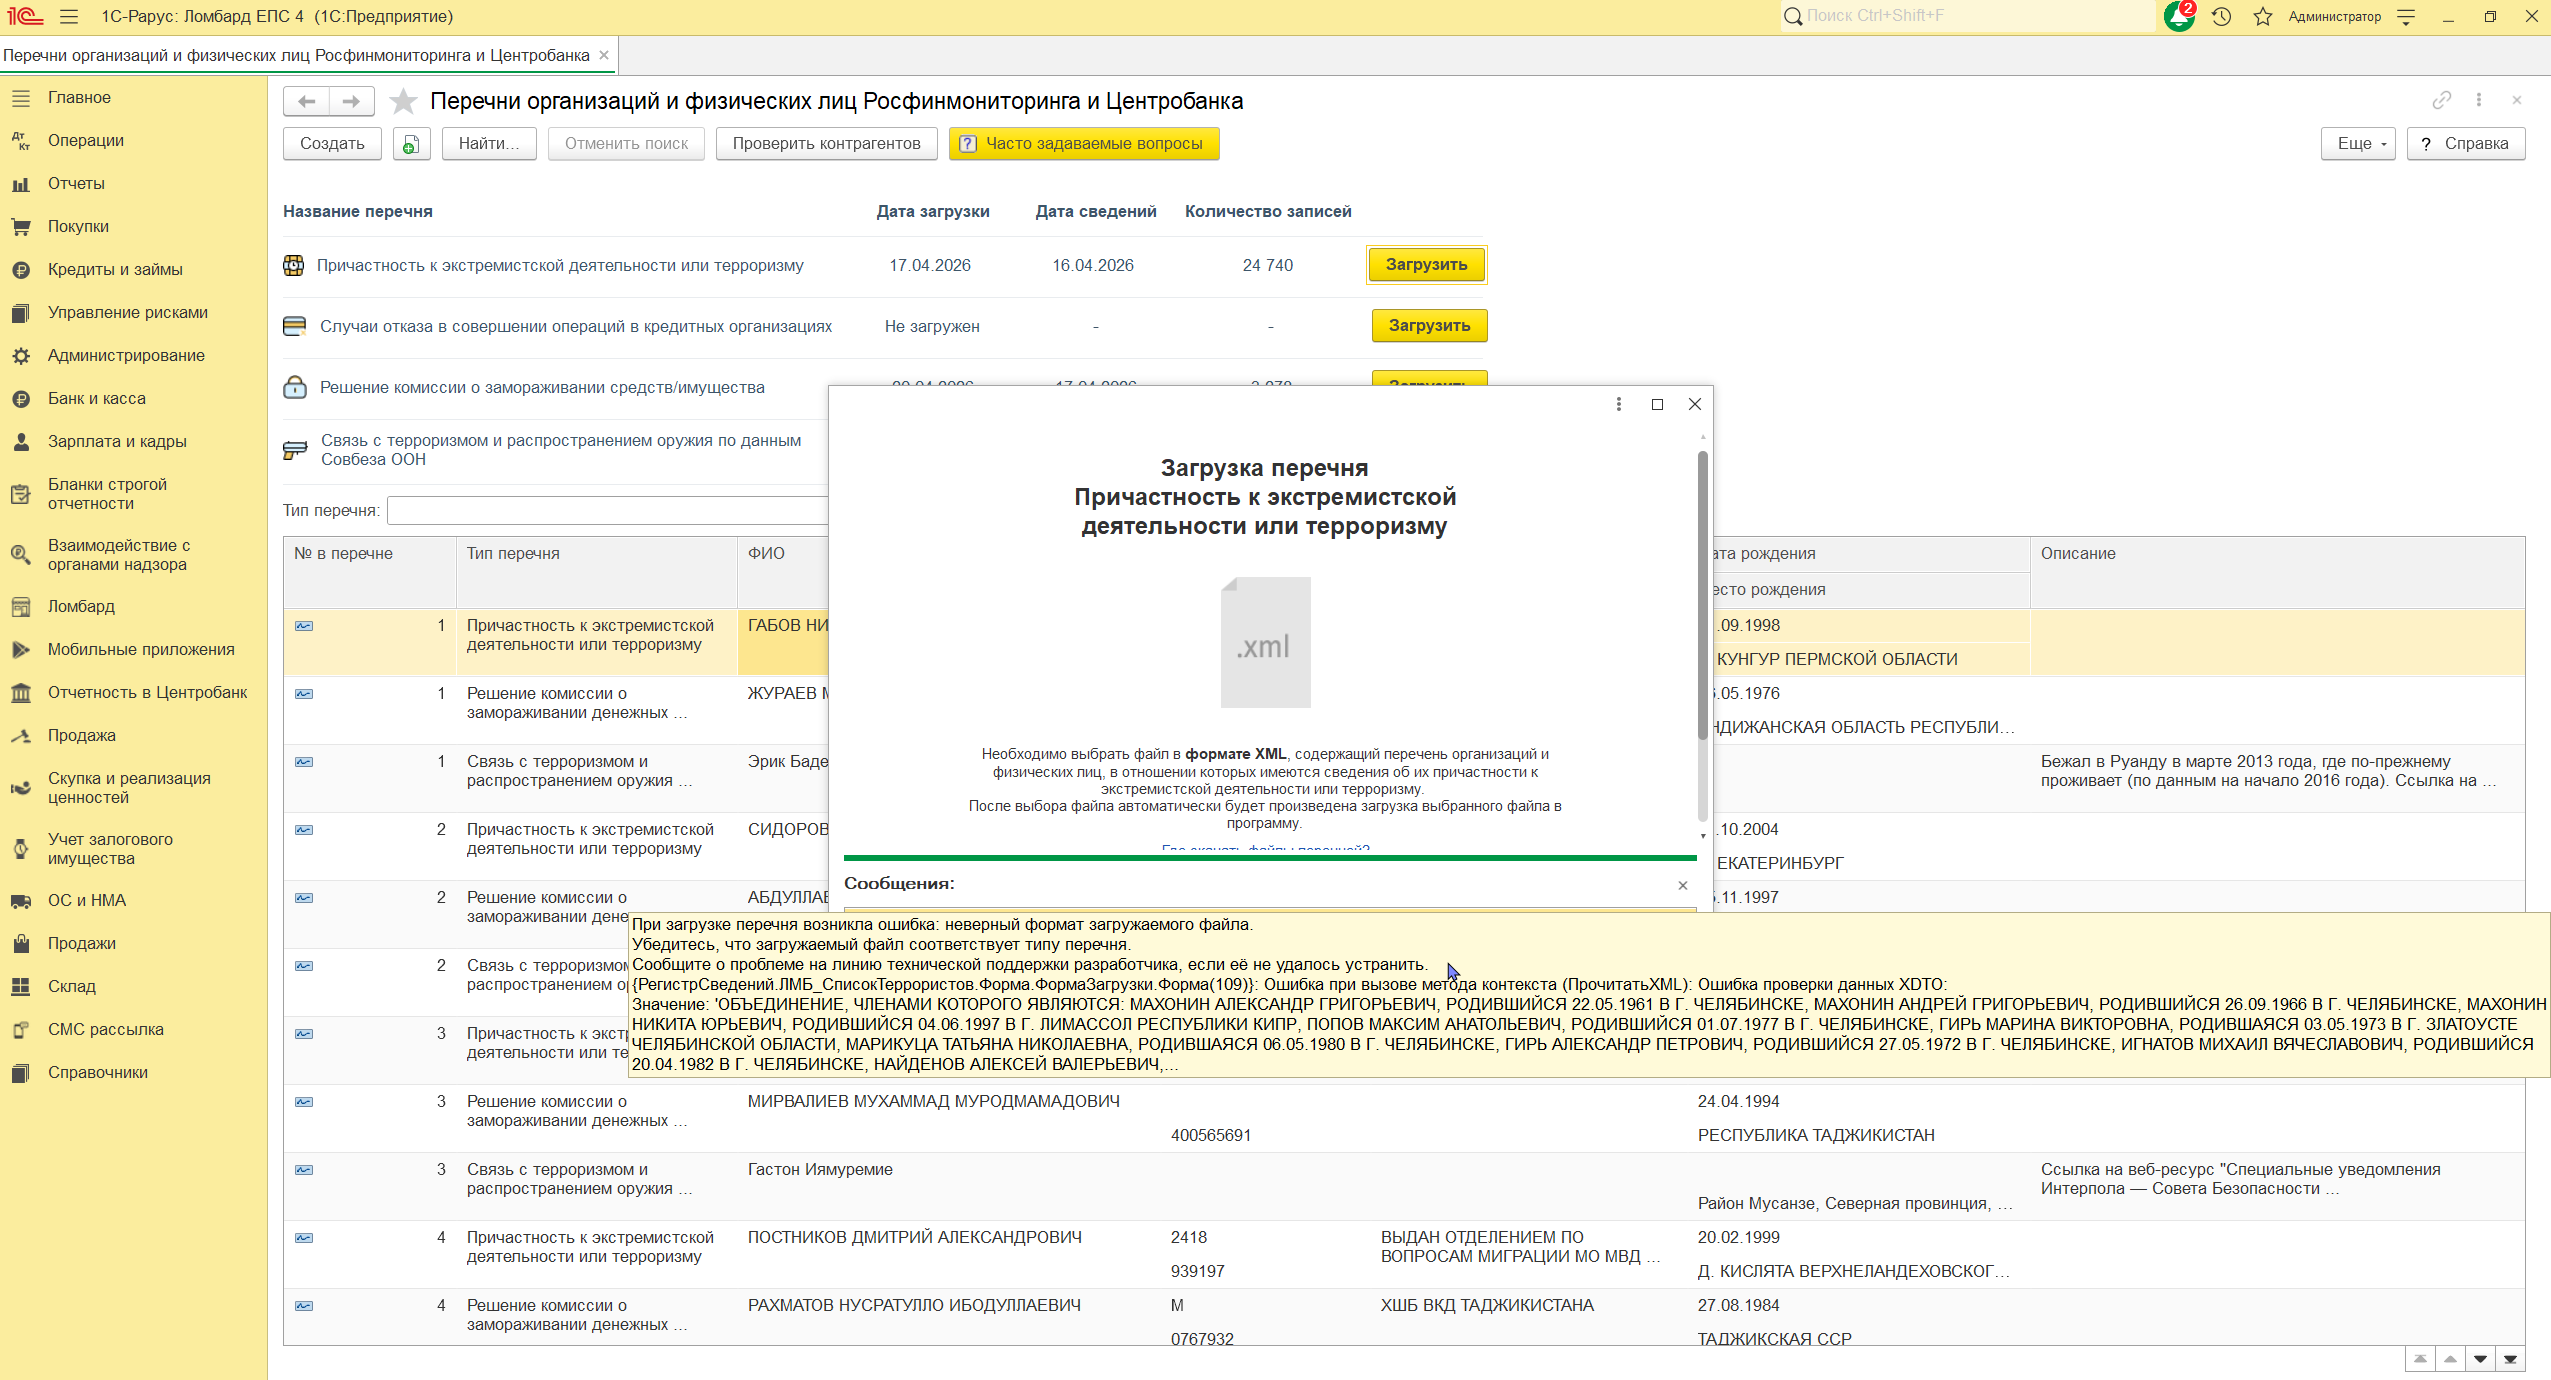Click Загрузить for Случаи отказа row
The height and width of the screenshot is (1380, 2551).
(1428, 326)
